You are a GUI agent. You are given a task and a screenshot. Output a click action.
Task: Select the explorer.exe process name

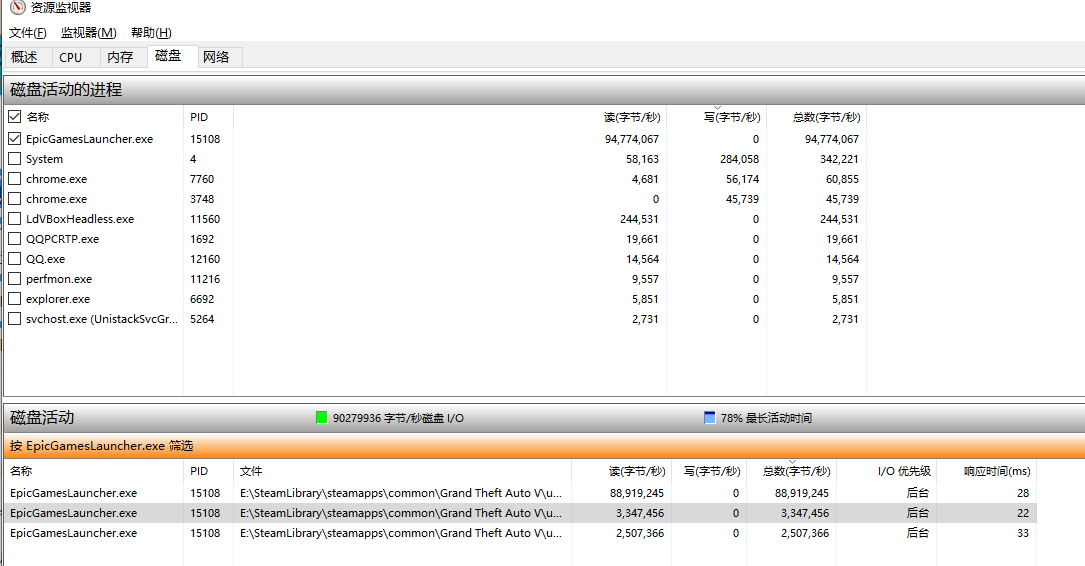(58, 299)
